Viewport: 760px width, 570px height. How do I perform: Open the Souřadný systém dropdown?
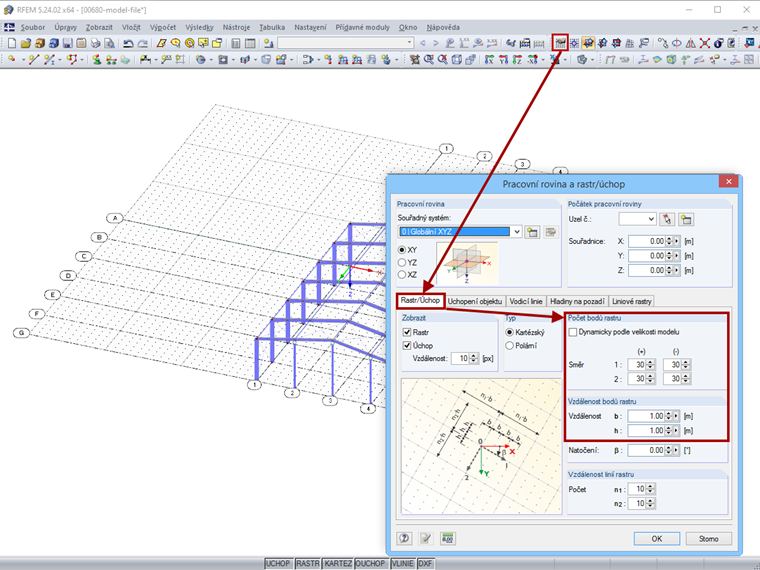tap(517, 232)
